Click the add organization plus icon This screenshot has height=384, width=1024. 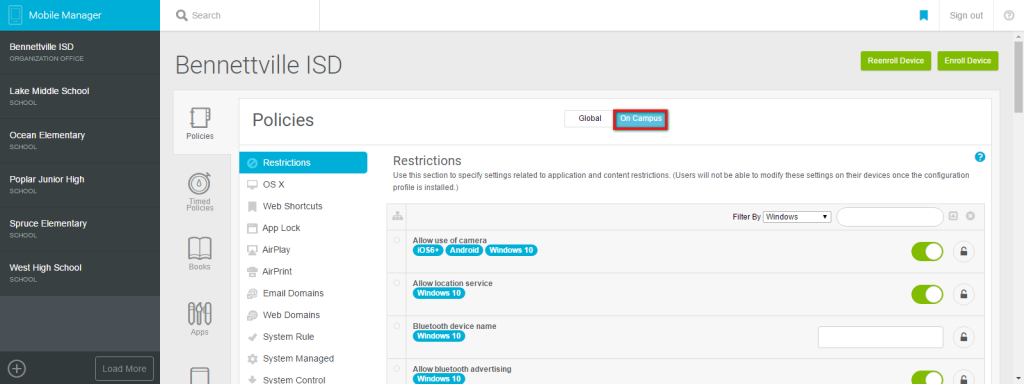coord(18,368)
